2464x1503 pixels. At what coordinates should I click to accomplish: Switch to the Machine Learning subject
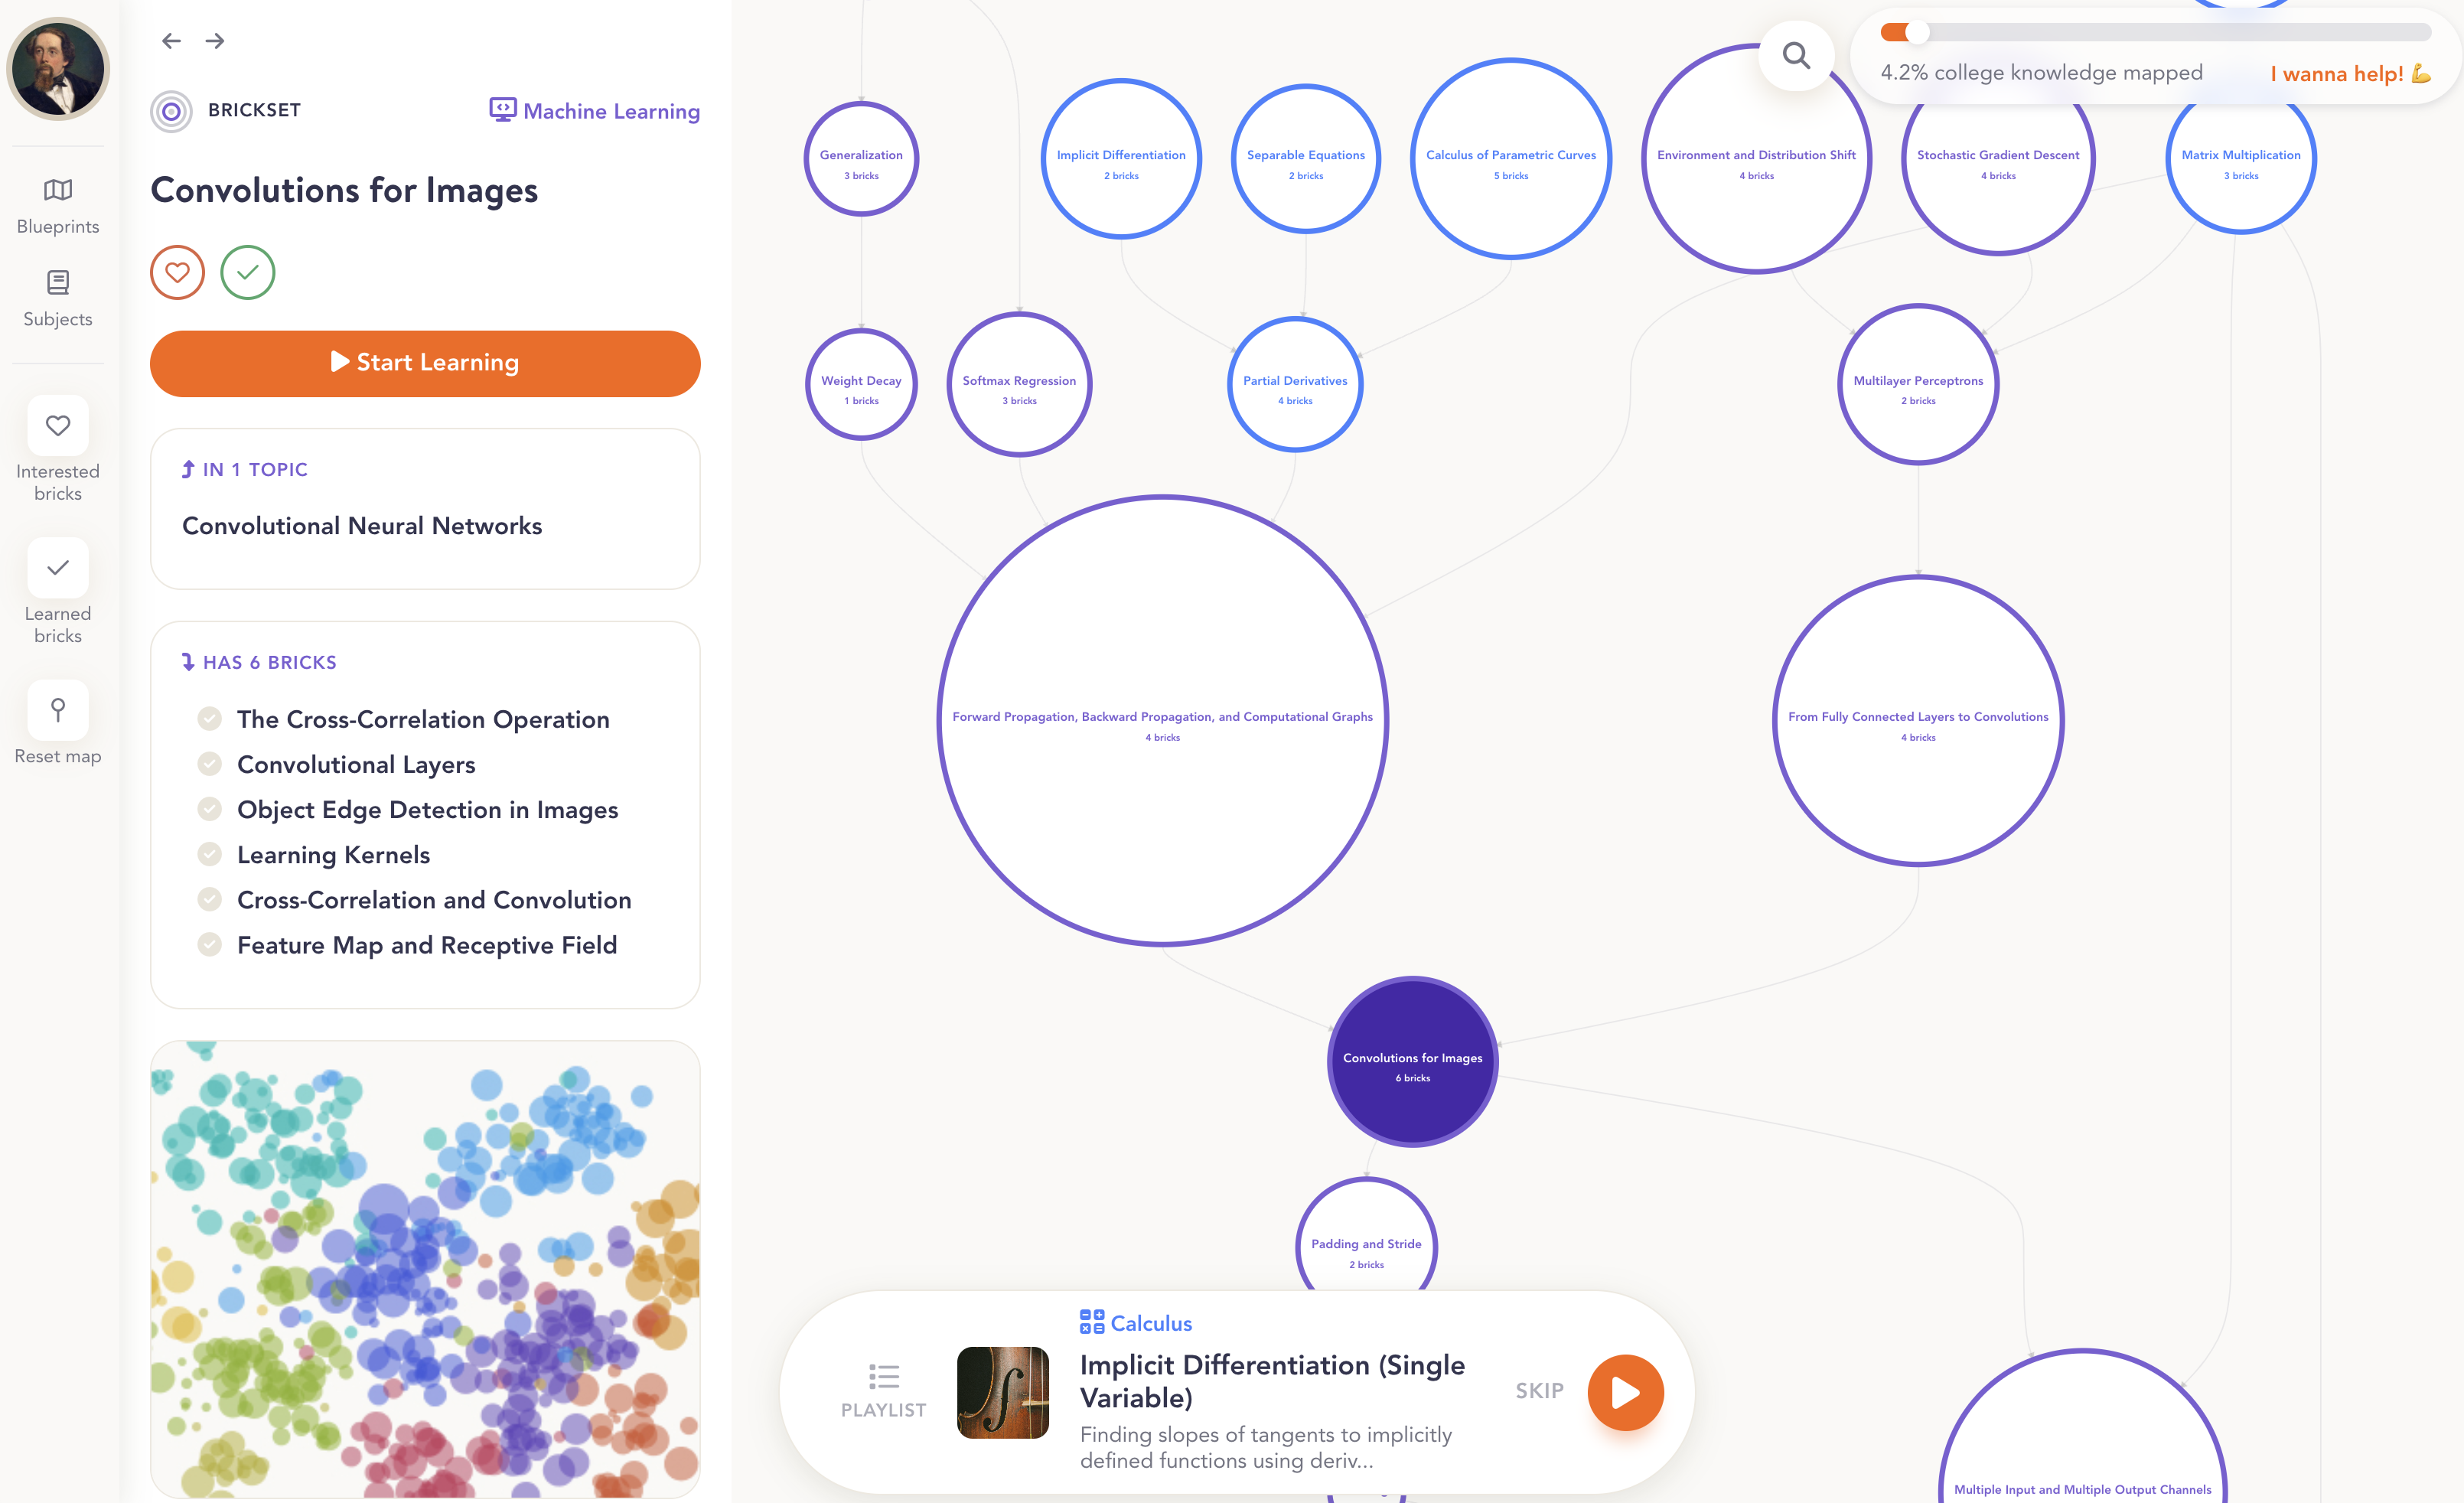595,111
